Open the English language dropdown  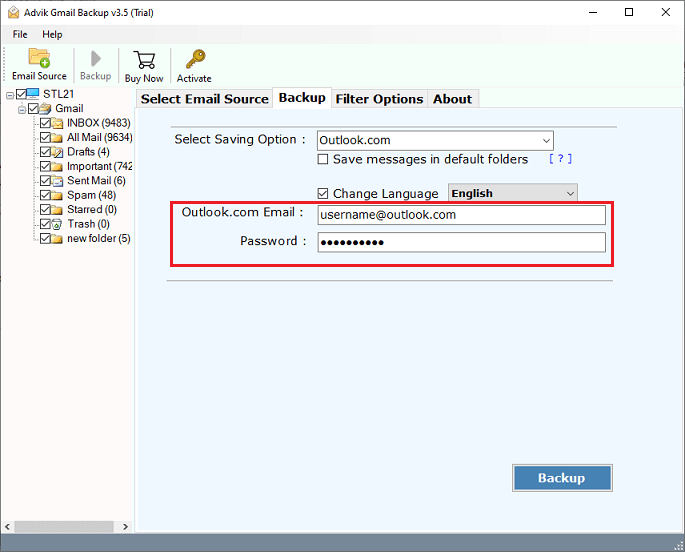tap(512, 193)
